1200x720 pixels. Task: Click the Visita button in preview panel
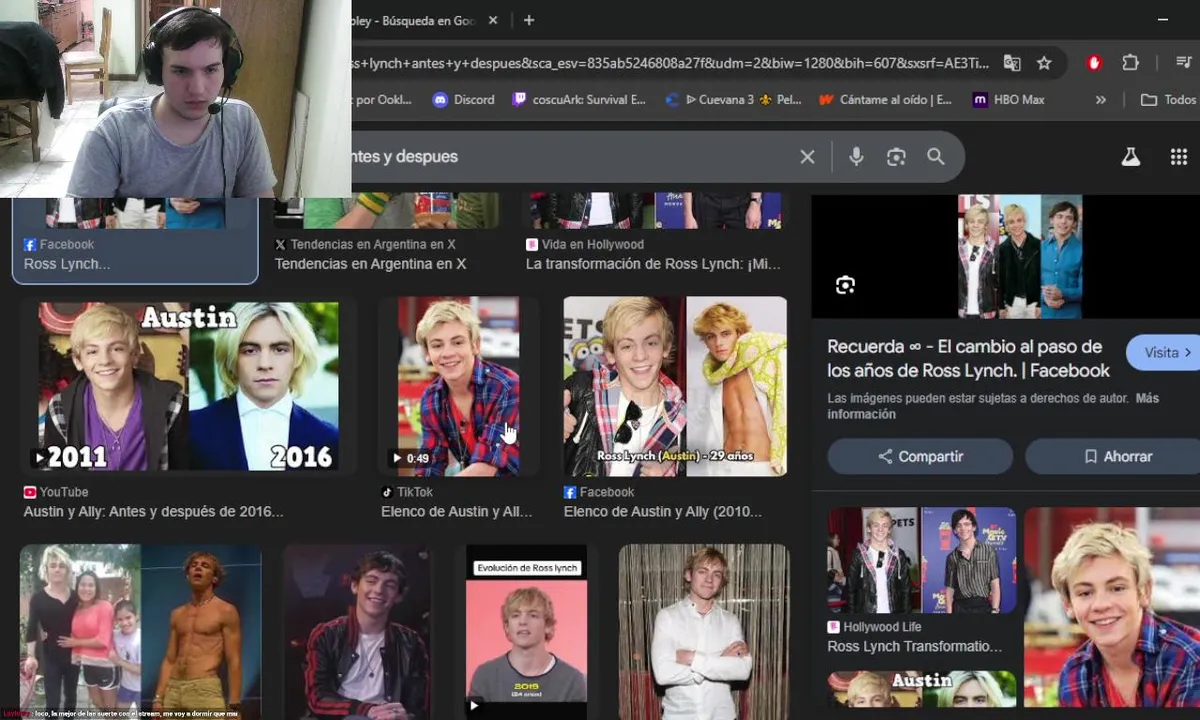(x=1165, y=352)
